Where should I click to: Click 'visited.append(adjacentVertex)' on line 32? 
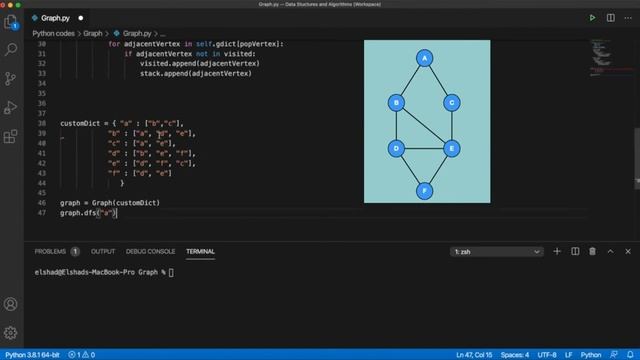point(200,64)
